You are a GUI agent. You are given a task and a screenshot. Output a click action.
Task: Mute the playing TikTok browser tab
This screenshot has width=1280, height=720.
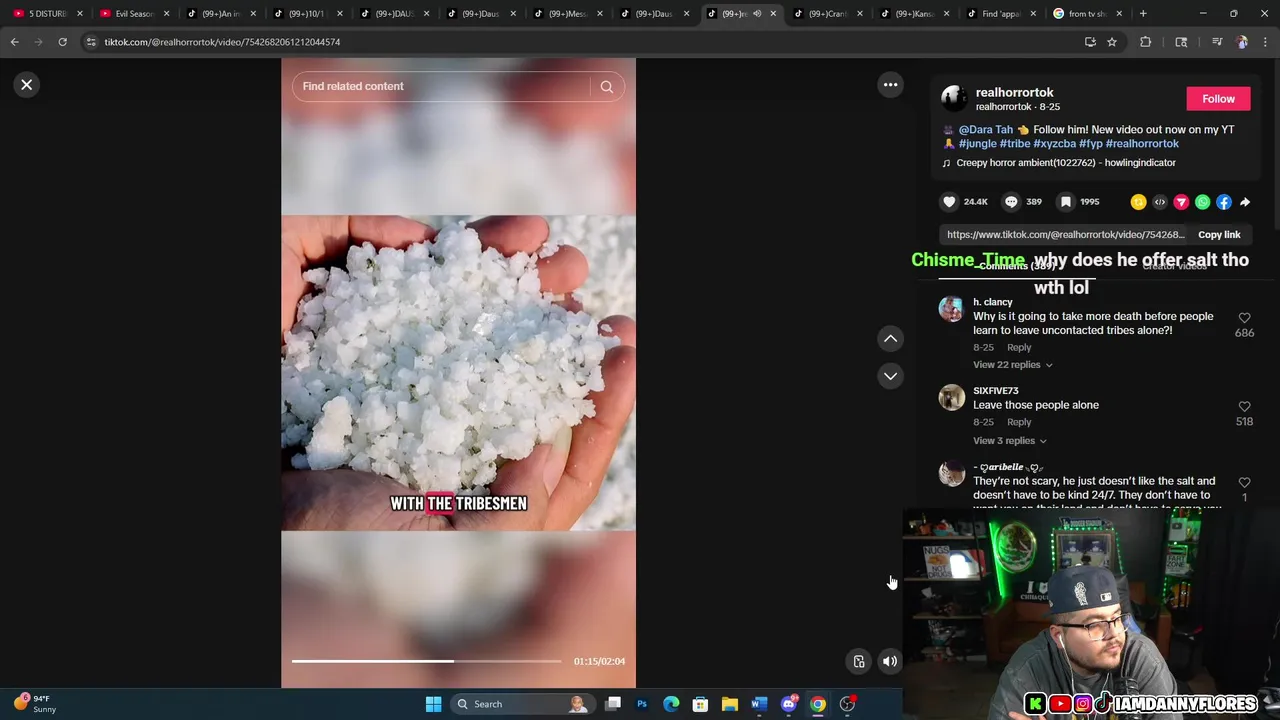pyautogui.click(x=757, y=14)
